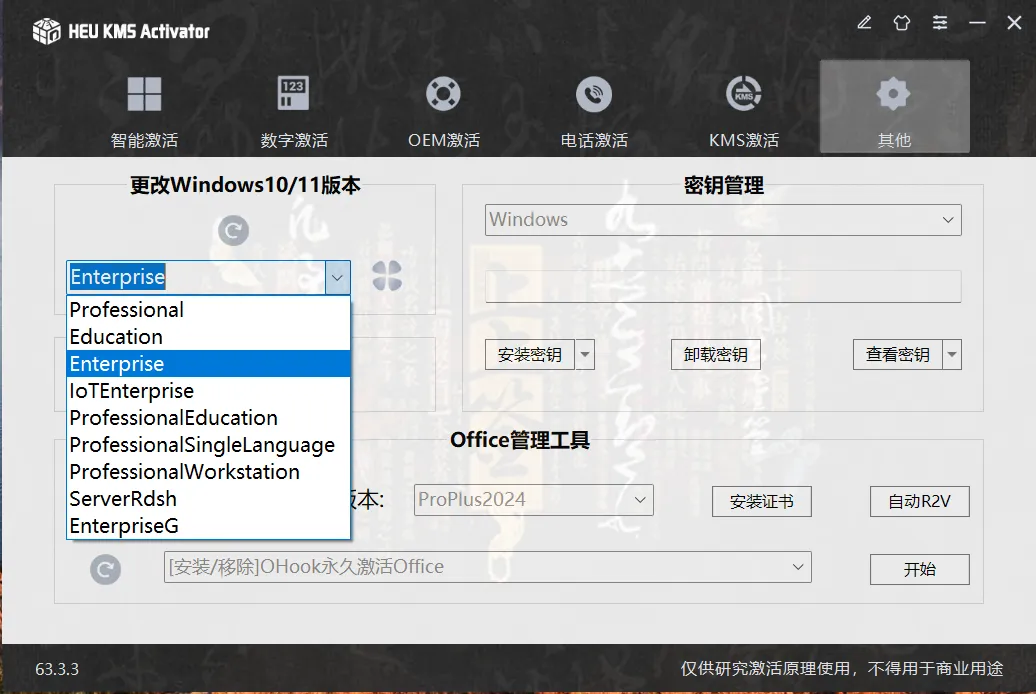Viewport: 1036px width, 694px height.
Task: Open the Windows product dropdown in 密钥管理
Action: click(x=723, y=219)
